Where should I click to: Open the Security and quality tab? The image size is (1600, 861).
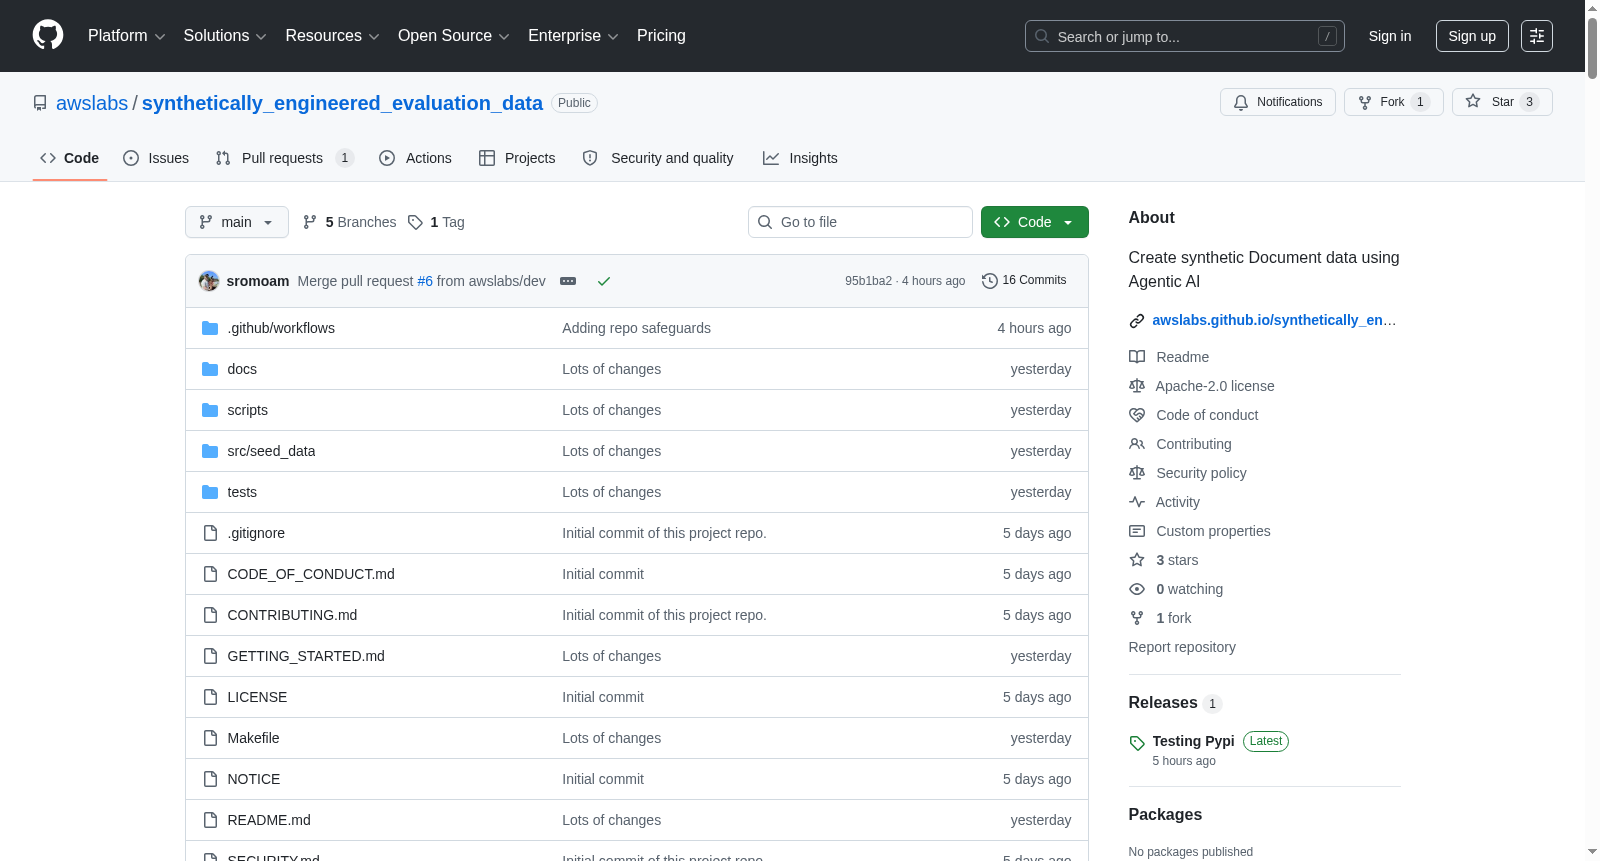658,158
